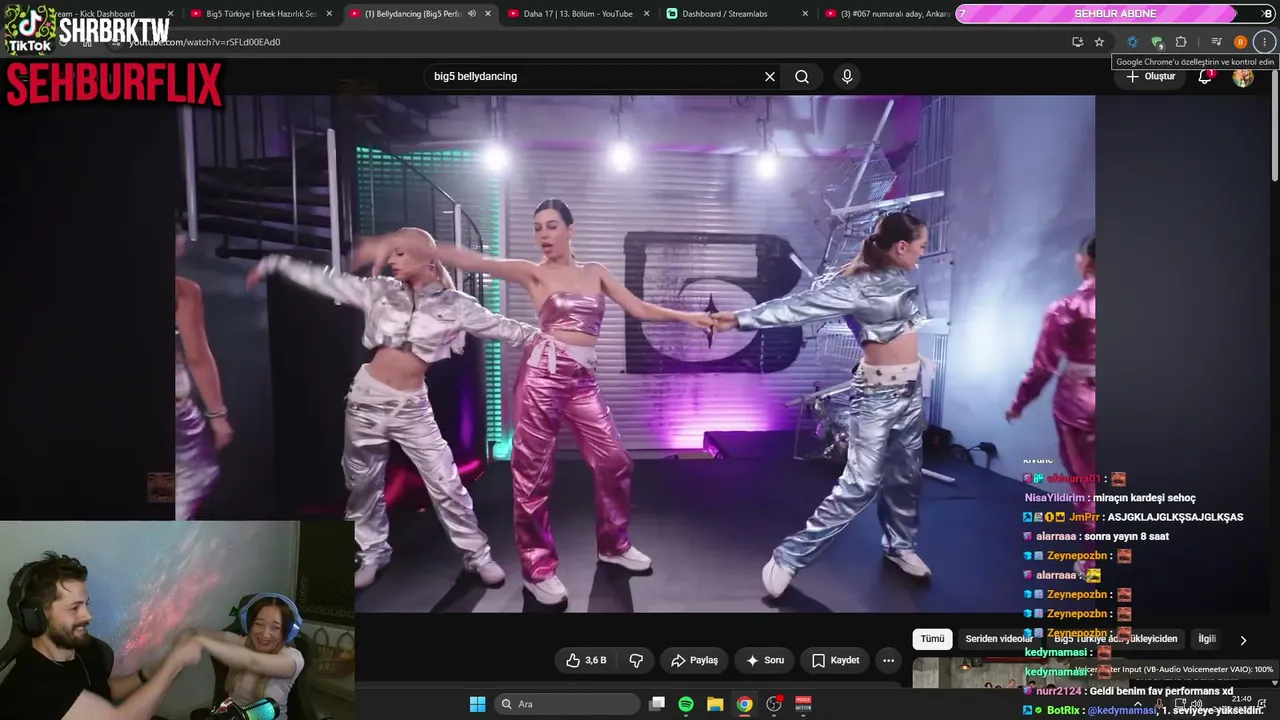This screenshot has height=720, width=1280.
Task: Open the Windows Start menu
Action: pyautogui.click(x=477, y=704)
